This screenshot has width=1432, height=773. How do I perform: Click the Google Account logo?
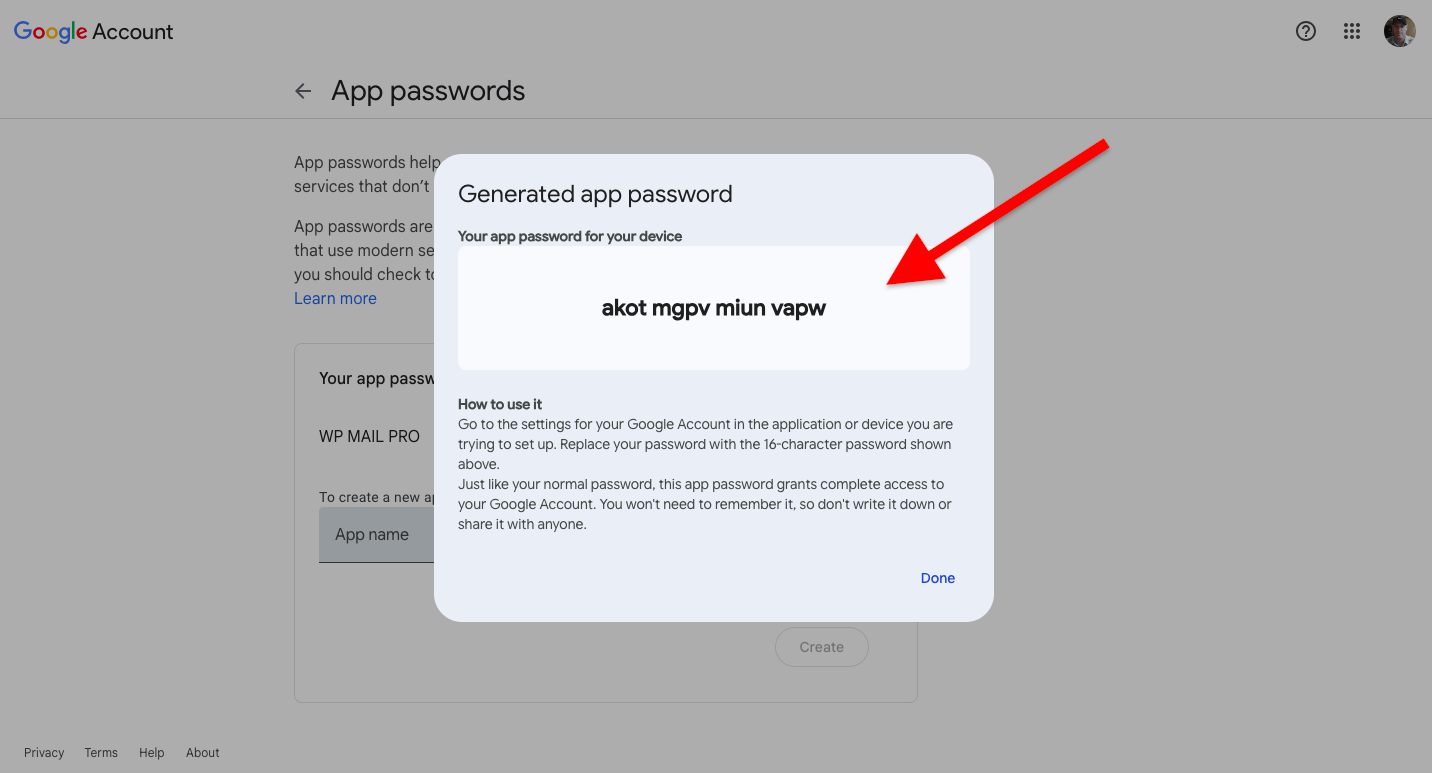coord(93,32)
